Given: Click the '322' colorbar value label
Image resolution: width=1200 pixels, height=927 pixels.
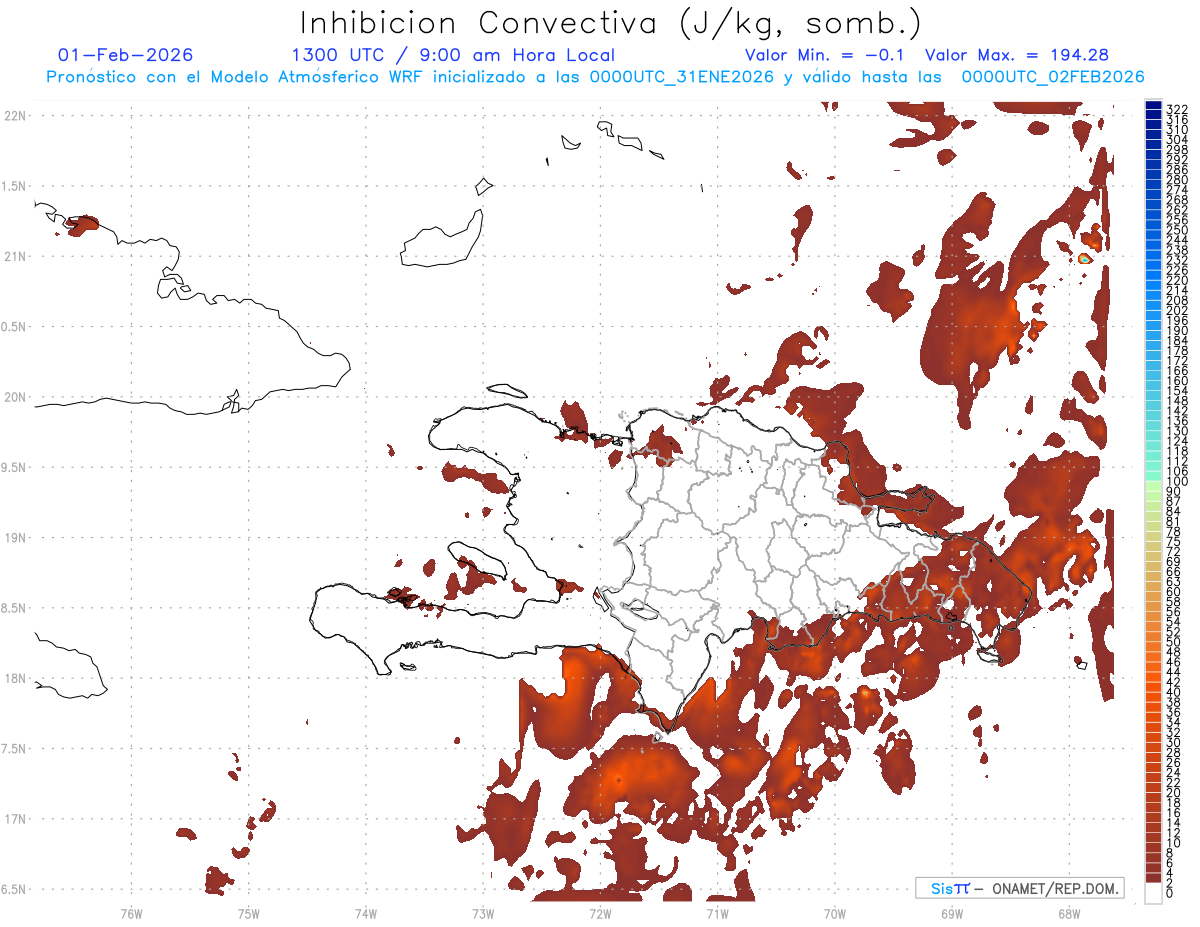Looking at the screenshot, I should point(1176,109).
